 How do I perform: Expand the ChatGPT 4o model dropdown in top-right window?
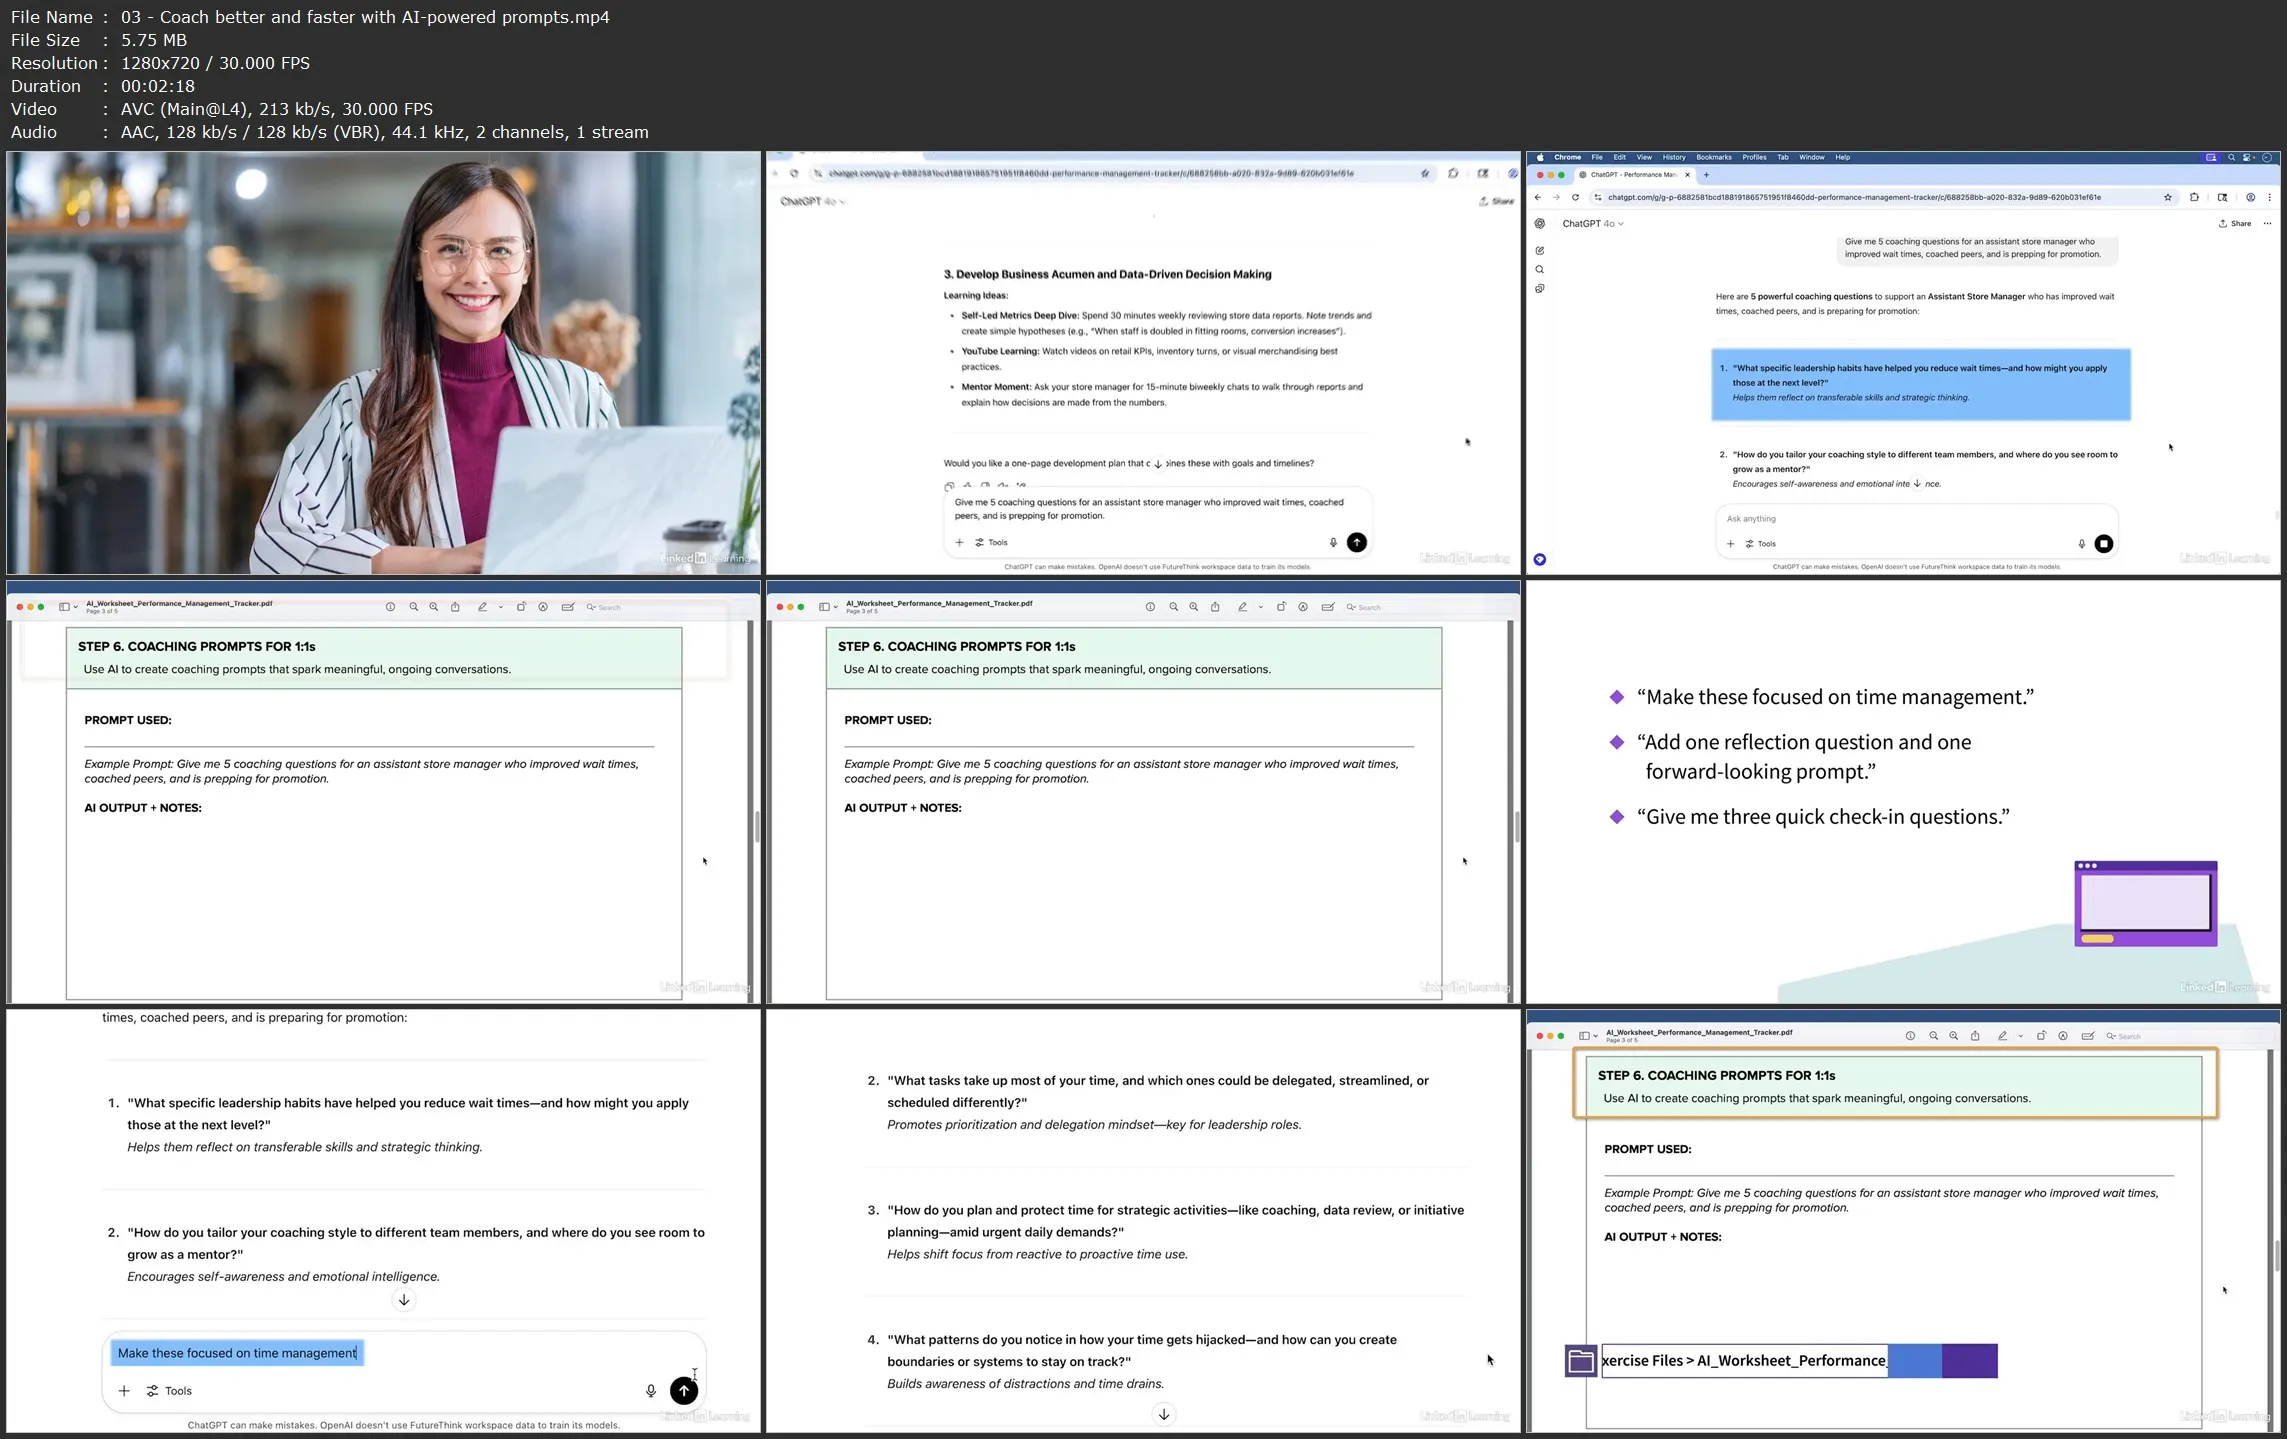1593,224
